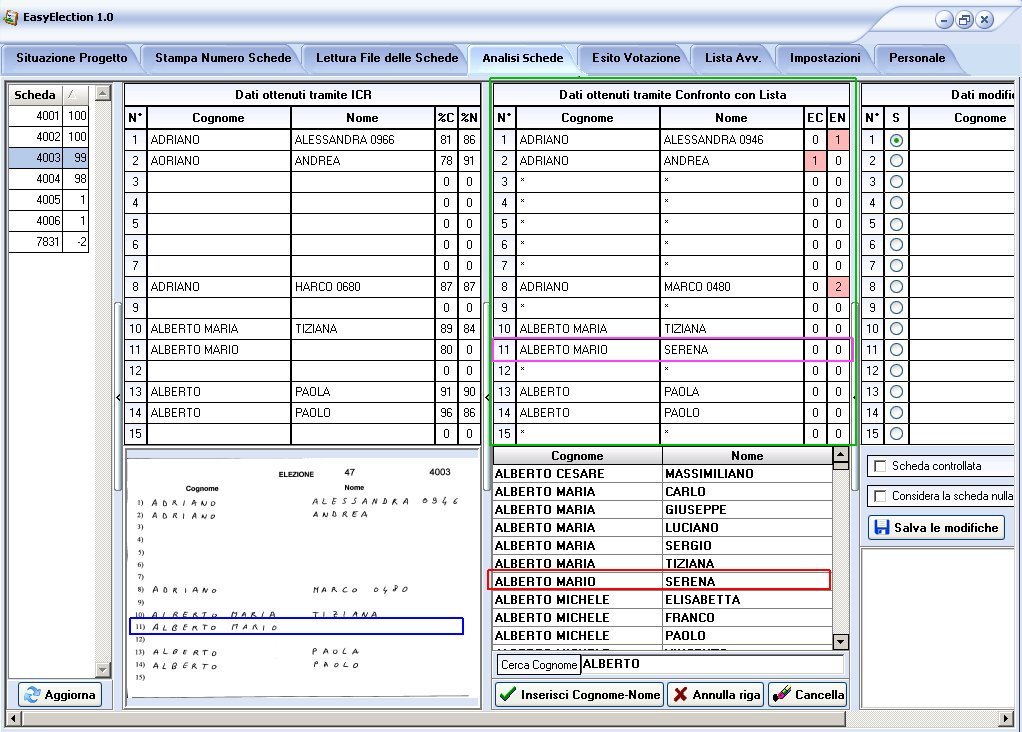Select radio button for row 2

896,161
